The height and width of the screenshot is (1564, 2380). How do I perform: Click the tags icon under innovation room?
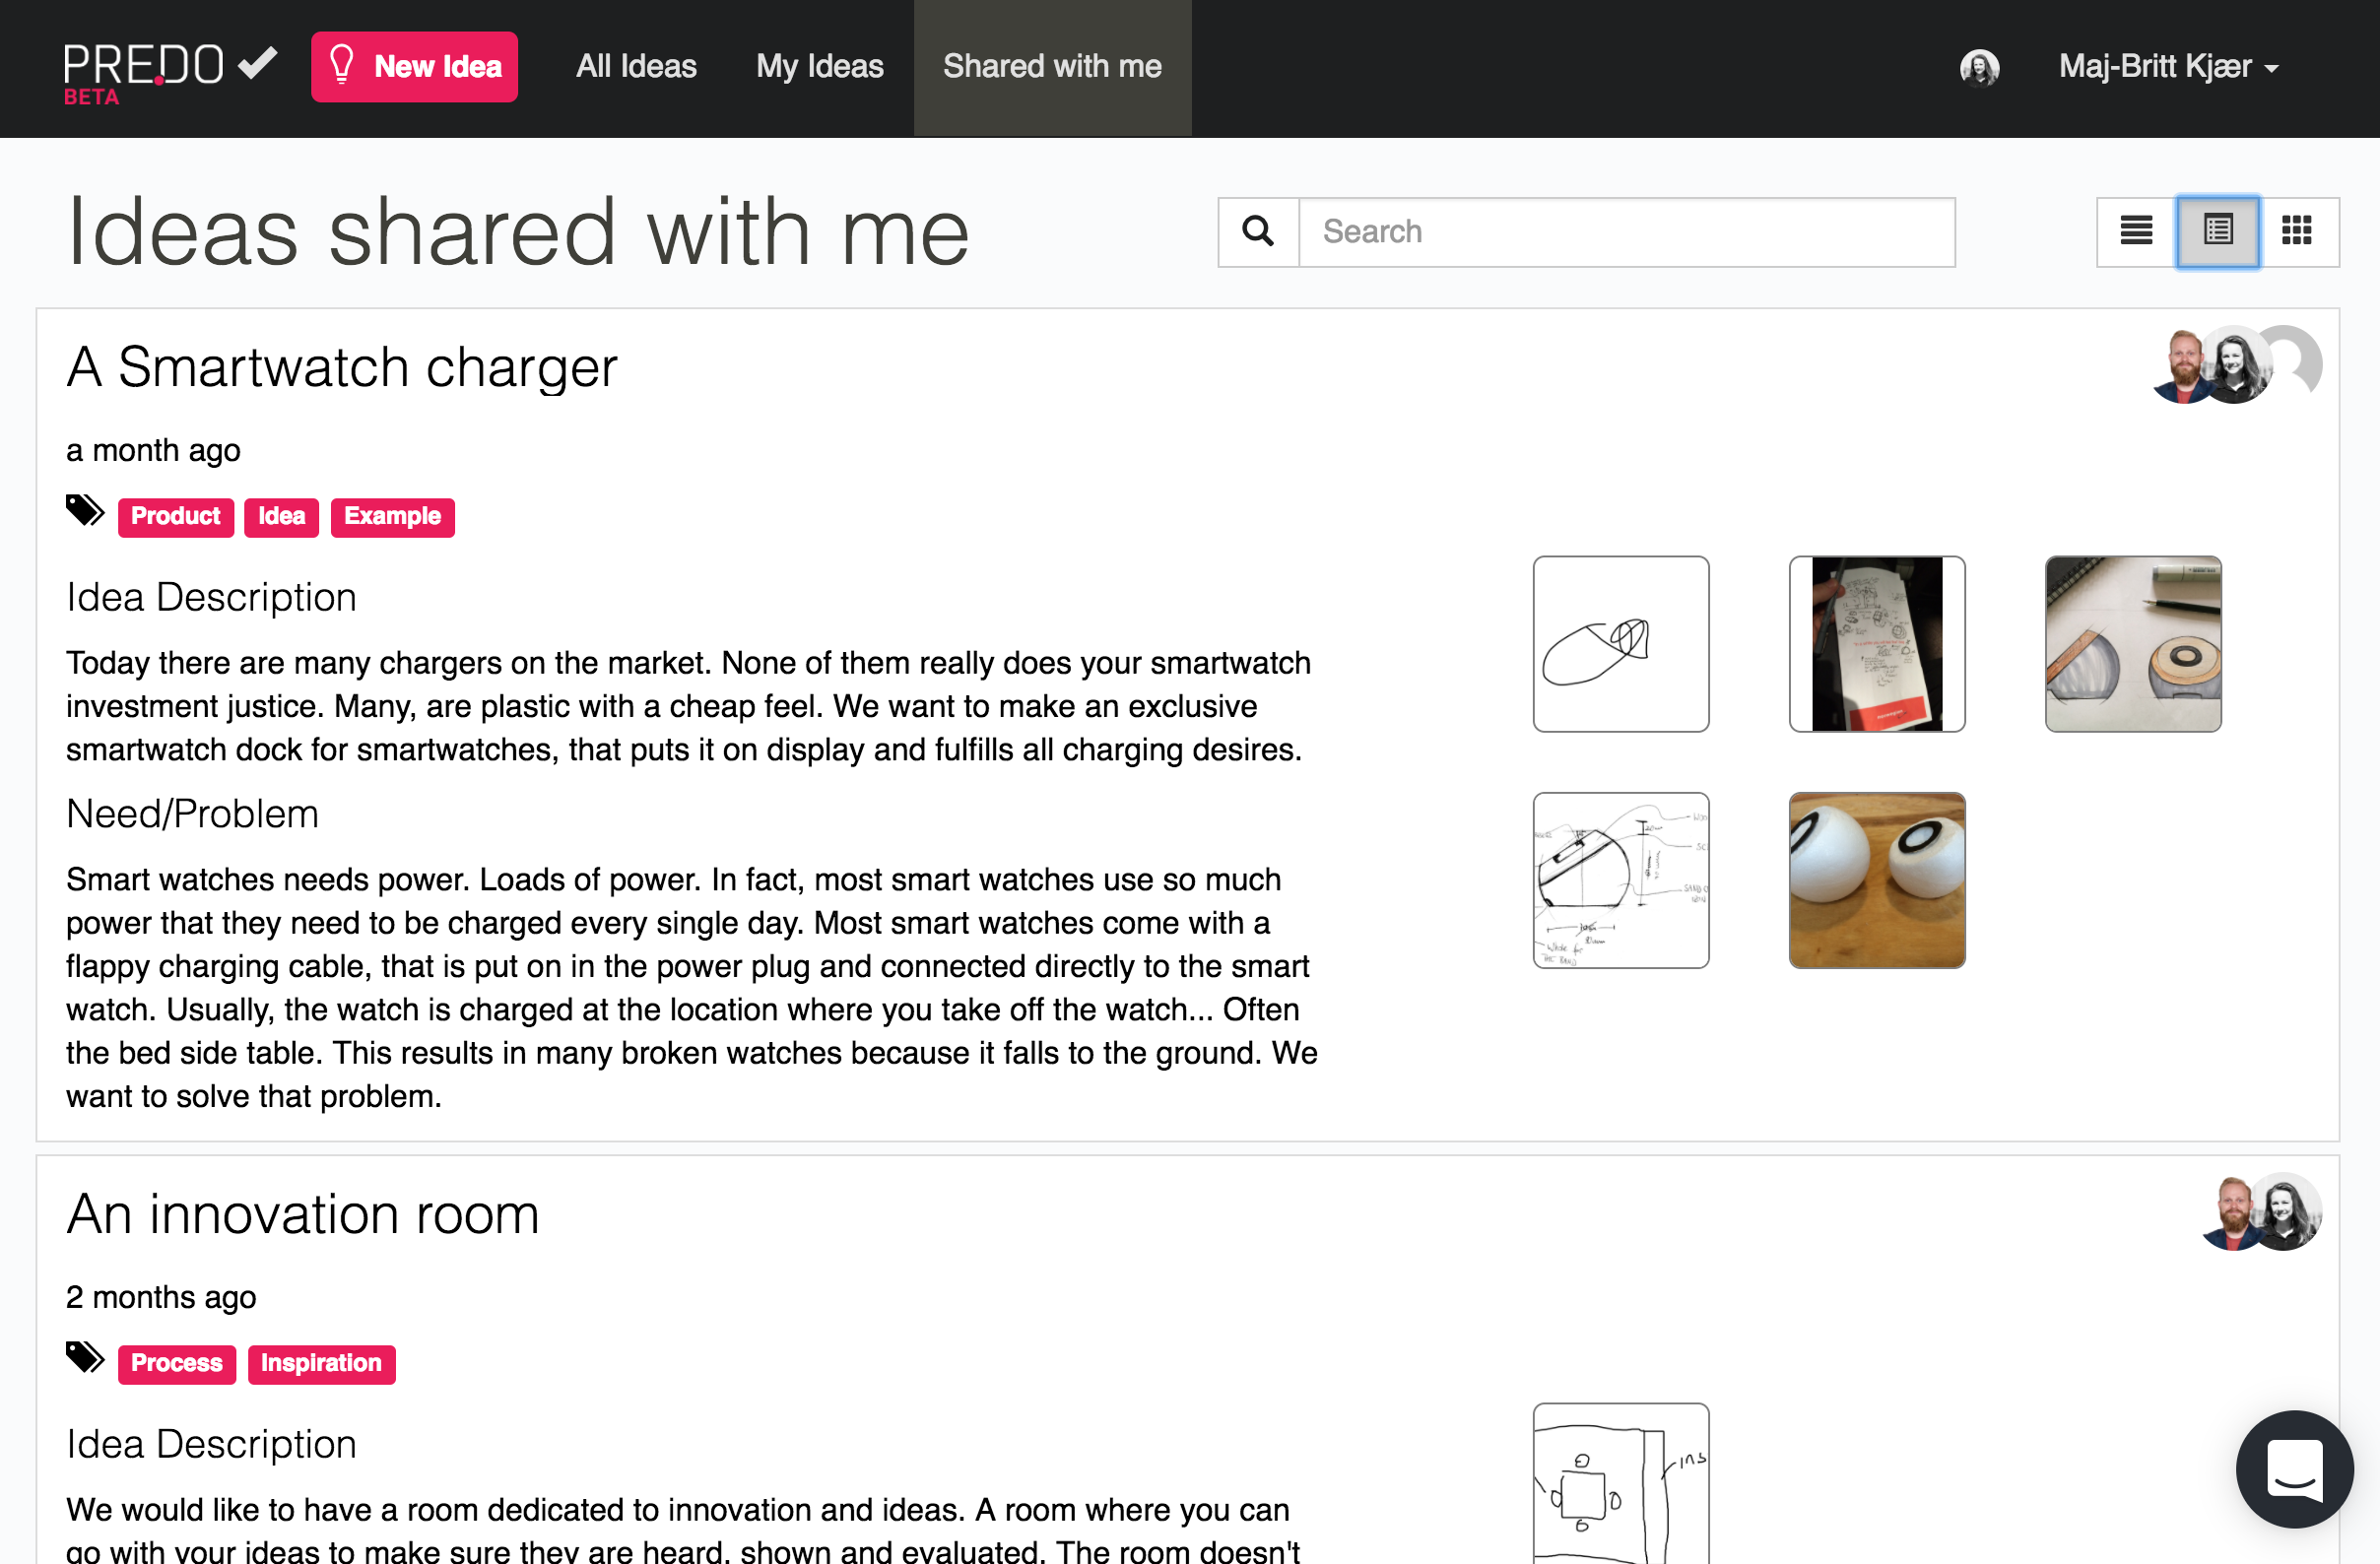click(85, 1358)
